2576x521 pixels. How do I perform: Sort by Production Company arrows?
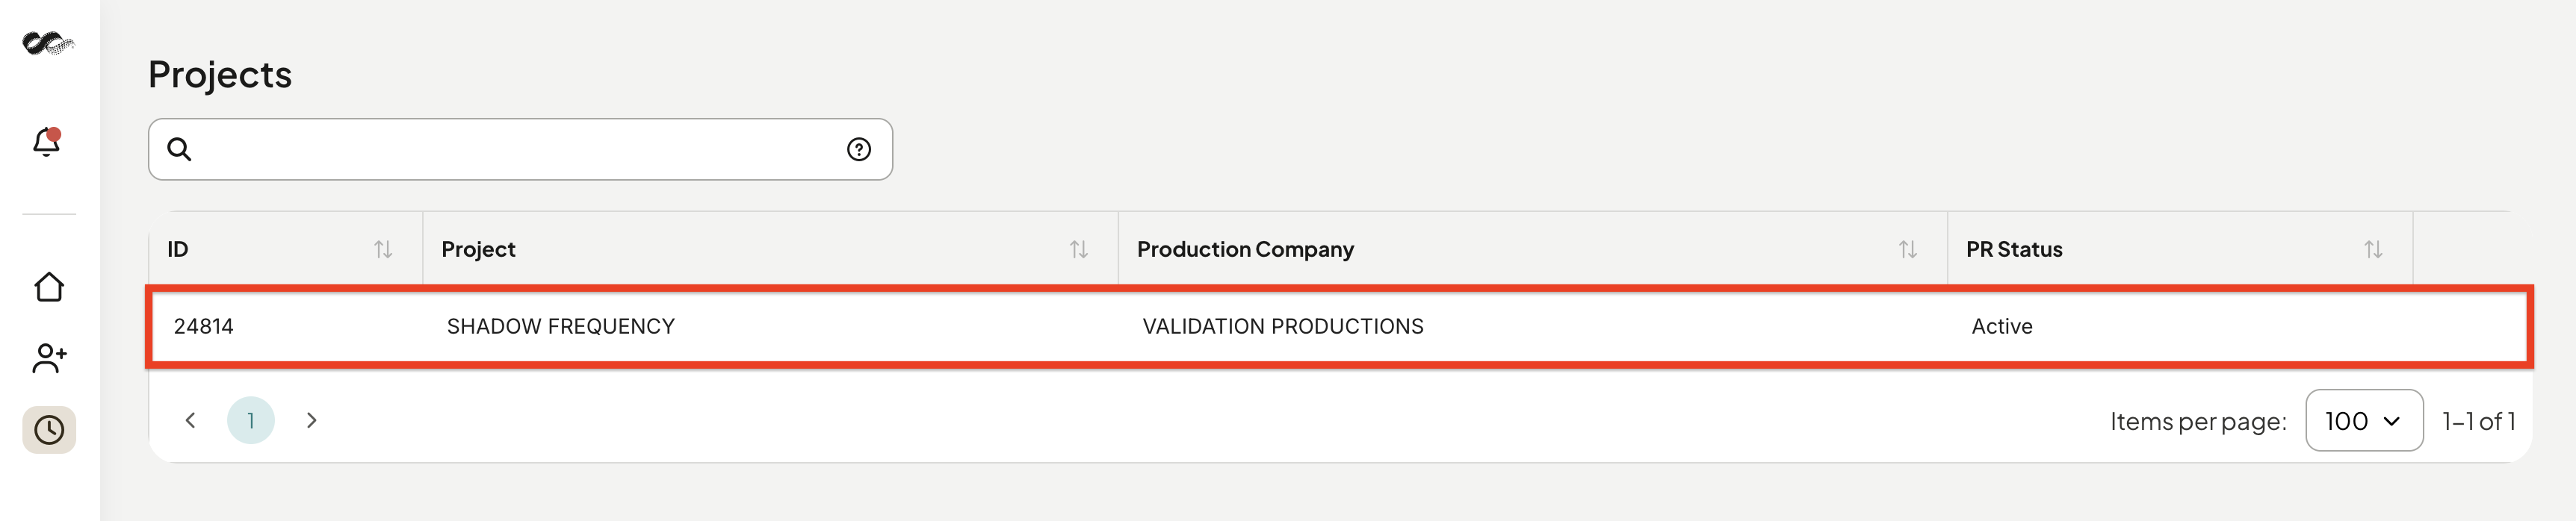[1908, 249]
